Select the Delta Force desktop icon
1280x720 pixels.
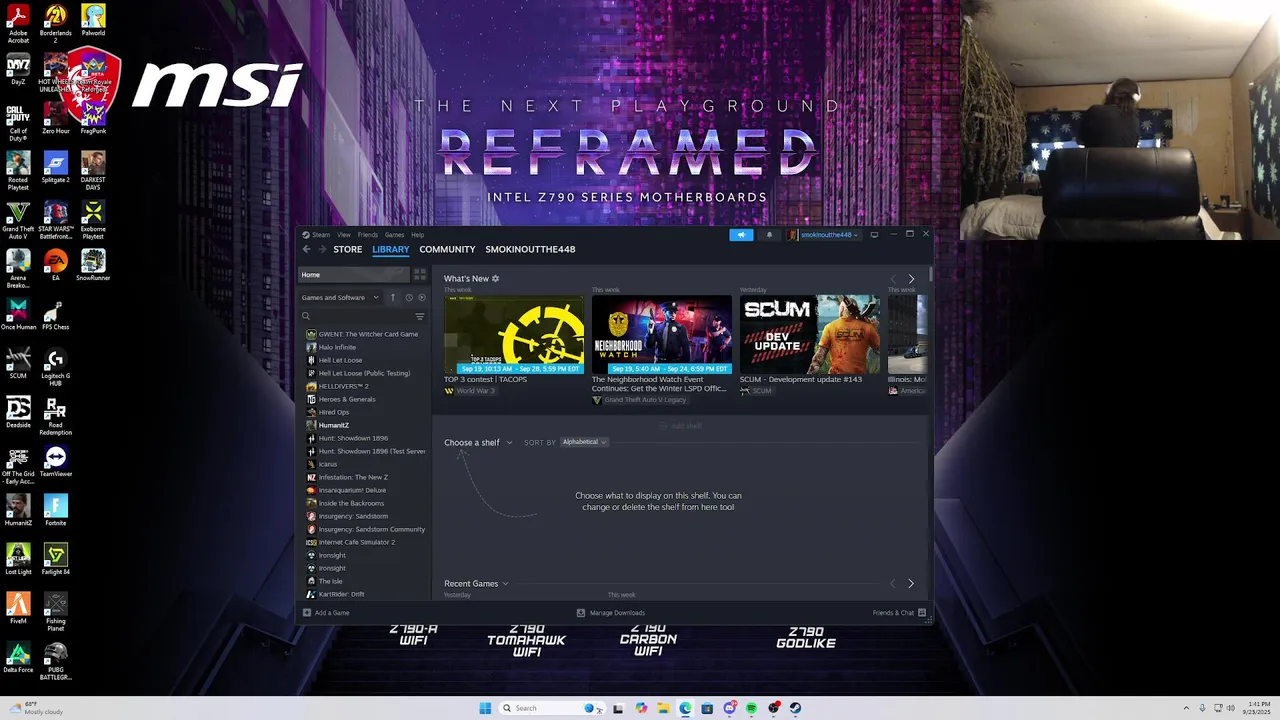point(18,658)
